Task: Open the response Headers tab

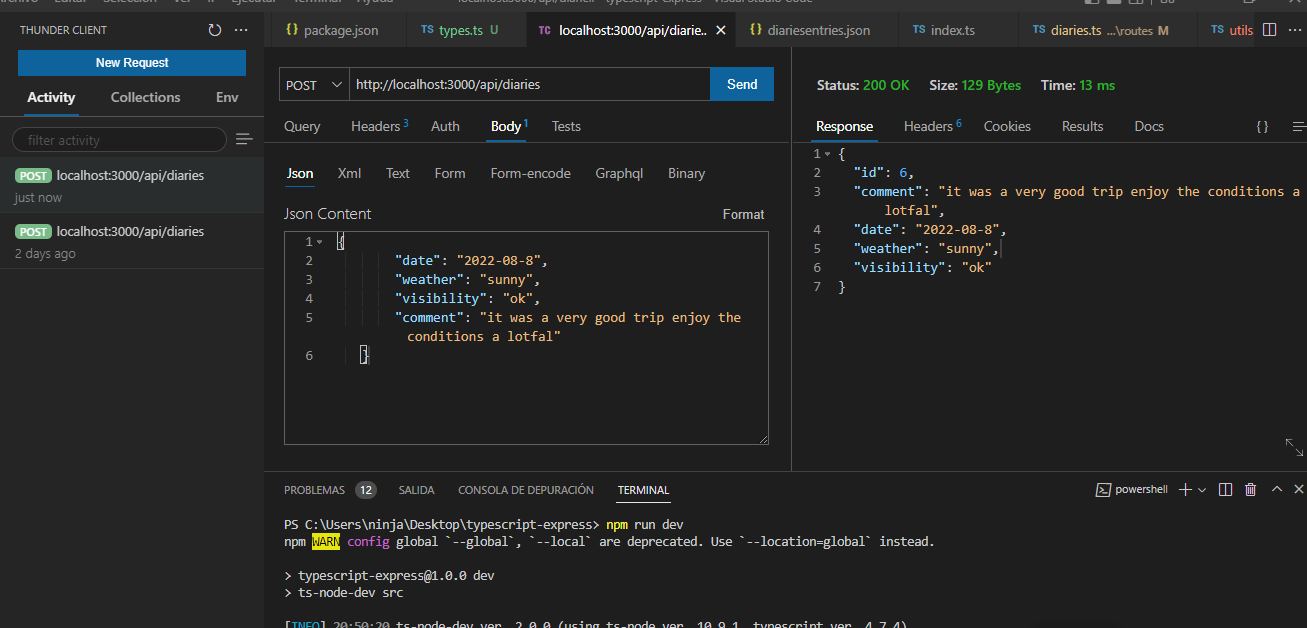Action: pyautogui.click(x=932, y=126)
